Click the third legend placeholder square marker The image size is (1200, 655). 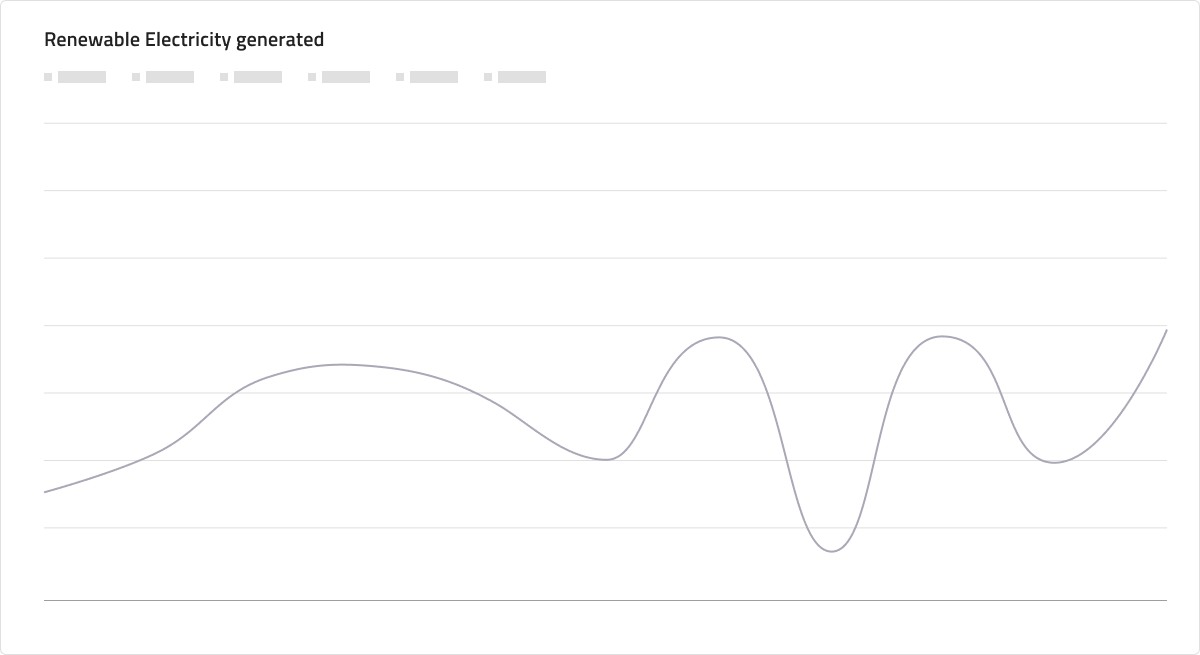[224, 77]
